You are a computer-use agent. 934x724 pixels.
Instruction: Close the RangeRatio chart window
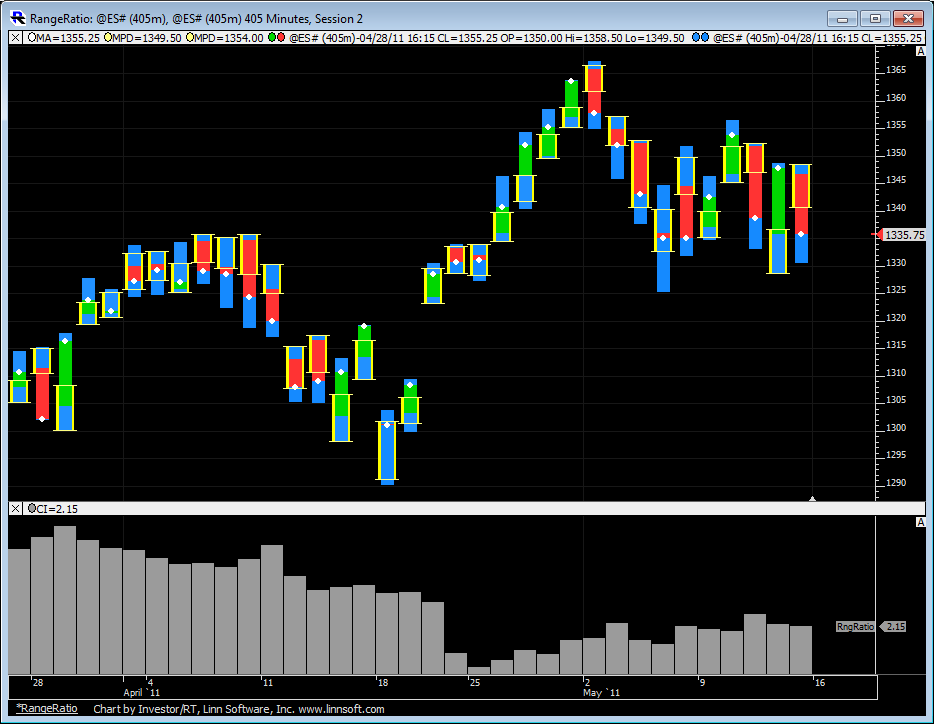click(908, 19)
